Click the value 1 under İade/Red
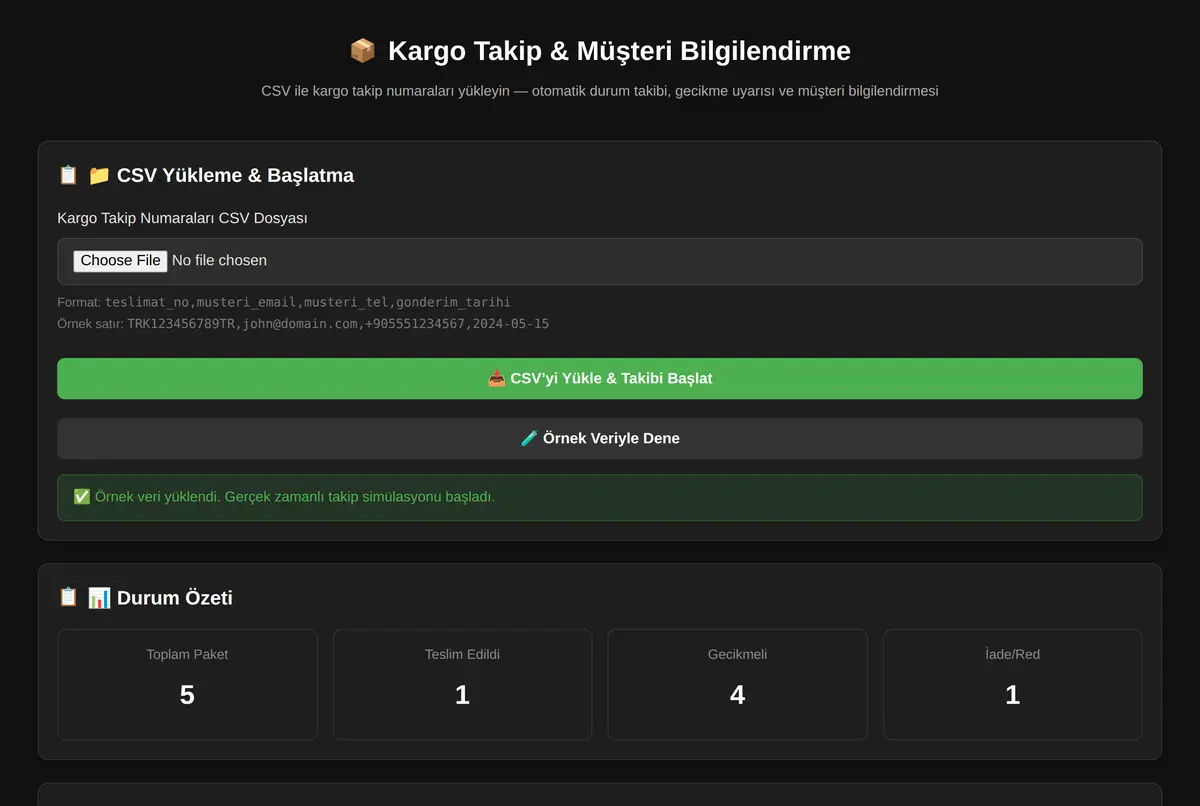 [1012, 695]
